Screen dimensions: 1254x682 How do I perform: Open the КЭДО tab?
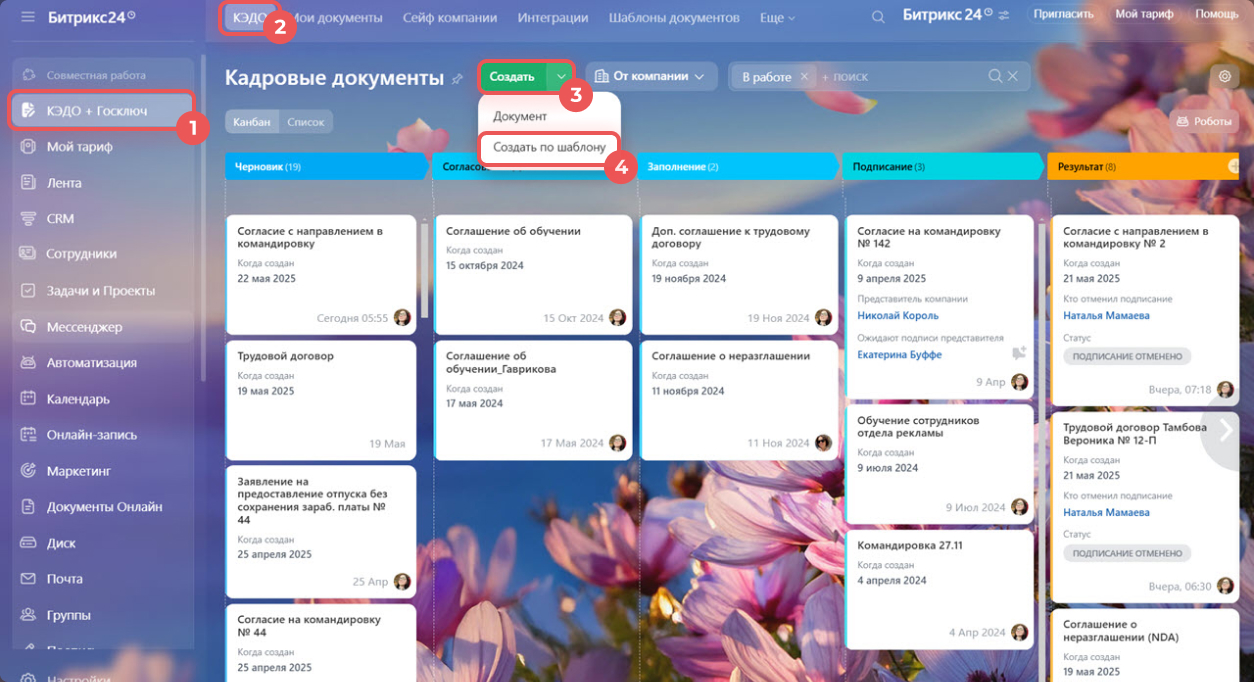pos(249,18)
